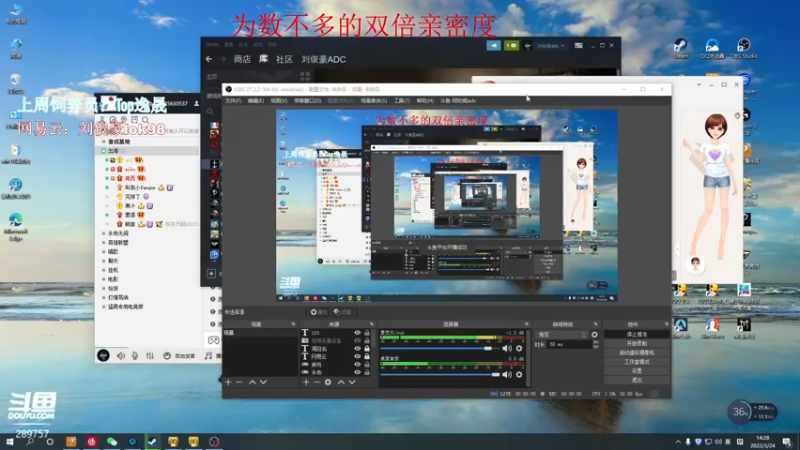Click Steam add-a-game plus icon
This screenshot has width=800, height=450.
[211, 273]
